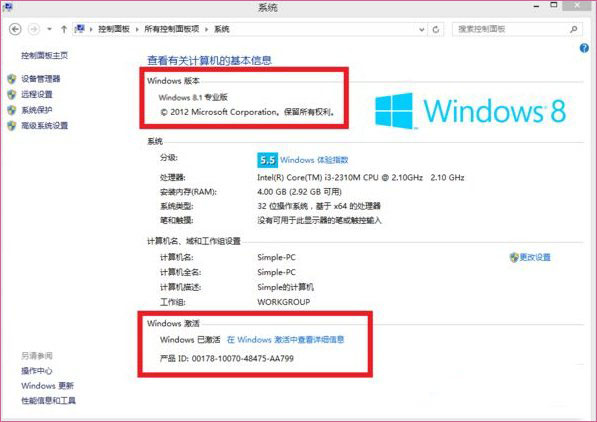The image size is (597, 422).
Task: Open help with the blue question icon
Action: pyautogui.click(x=584, y=48)
